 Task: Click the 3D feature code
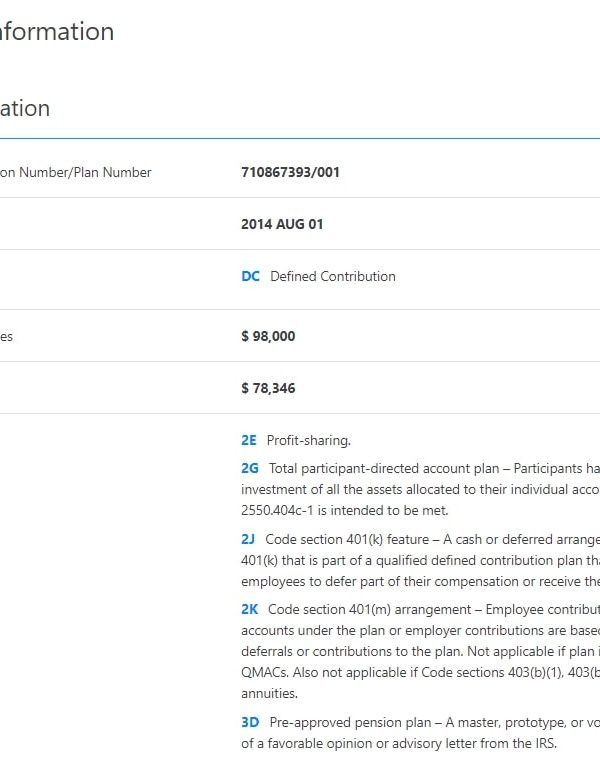point(250,721)
